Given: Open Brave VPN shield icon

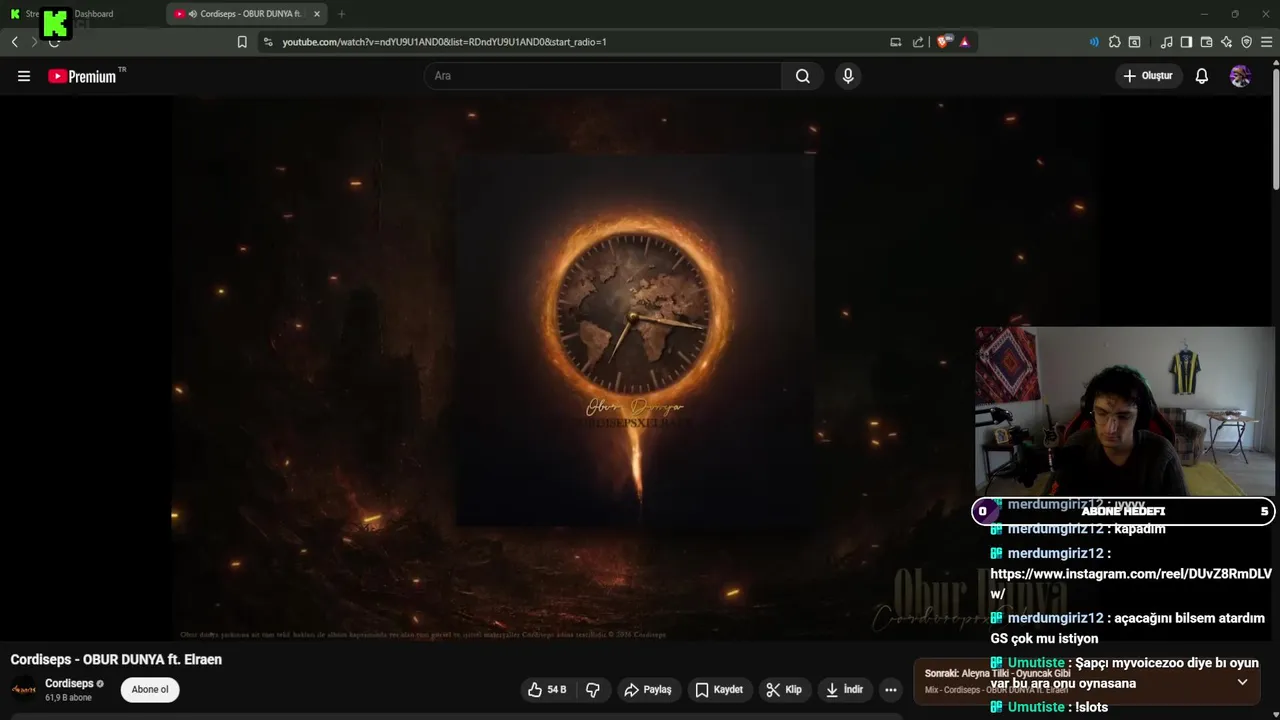Looking at the screenshot, I should pyautogui.click(x=1246, y=42).
